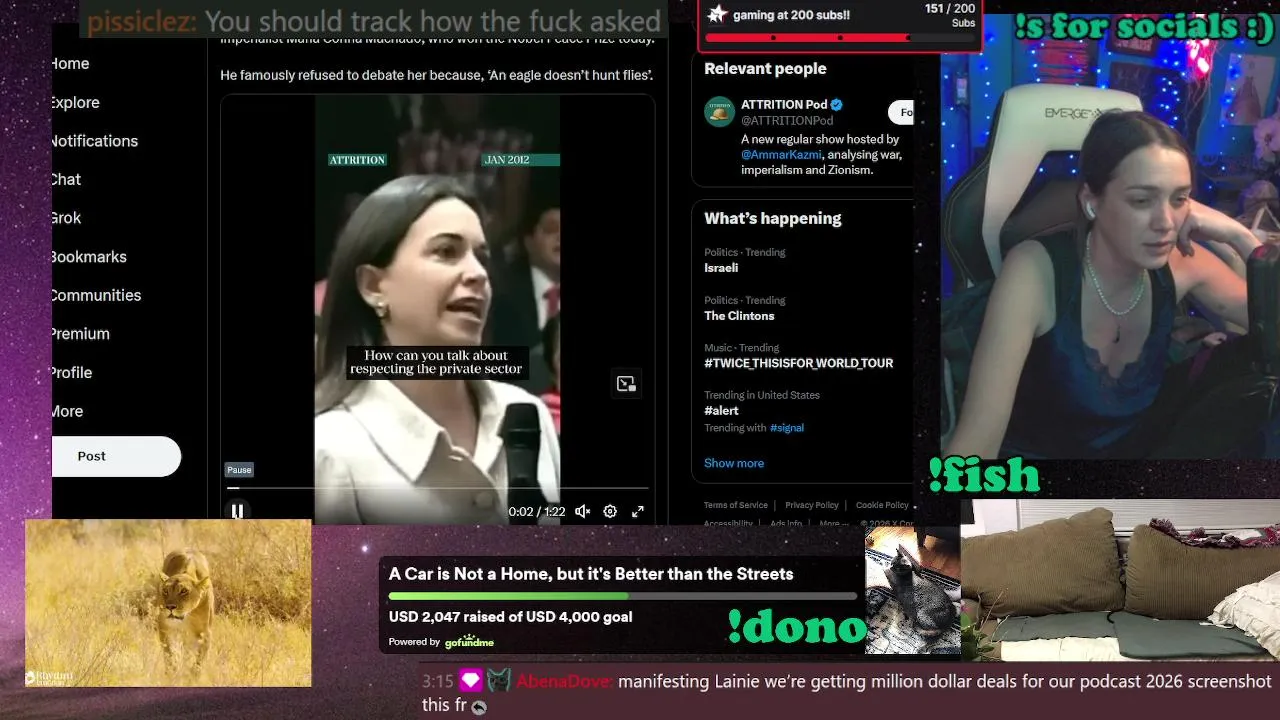Viewport: 1280px width, 720px height.
Task: Open Chat in sidebar
Action: point(66,179)
